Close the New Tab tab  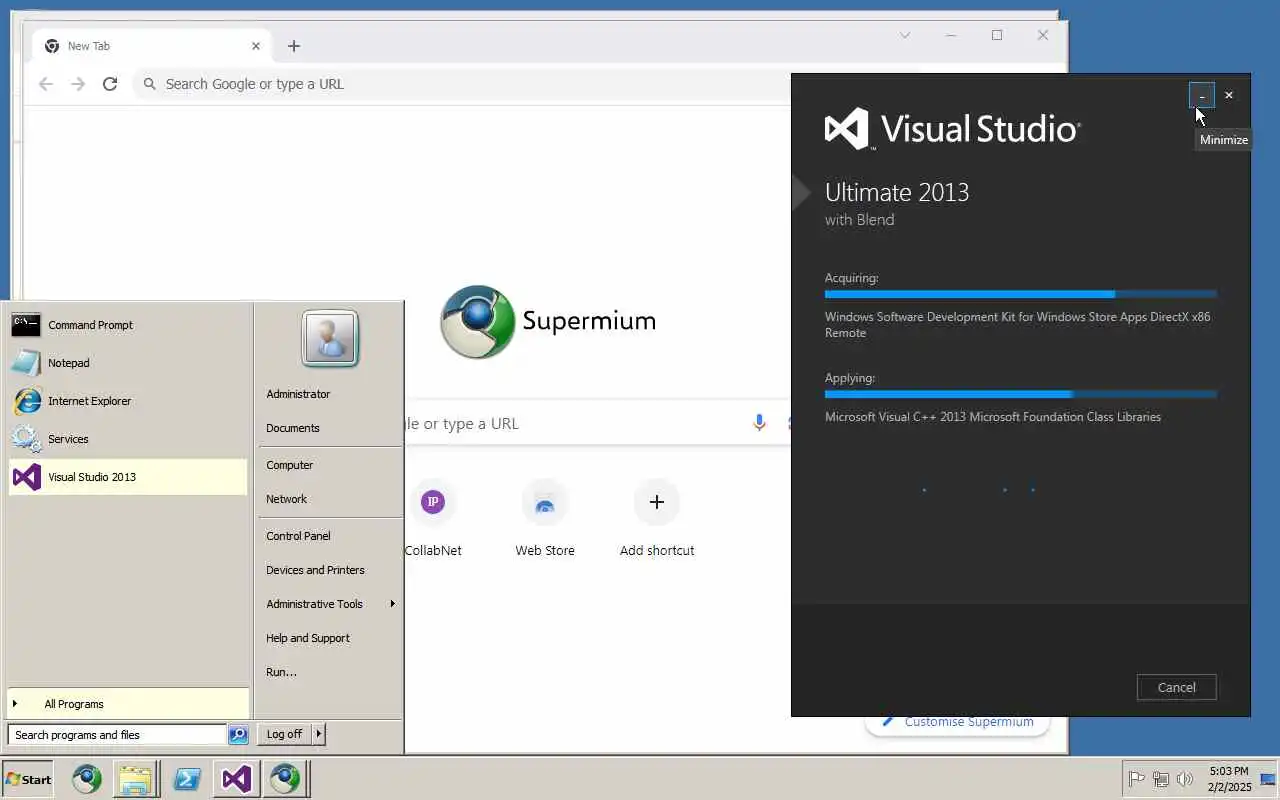255,46
